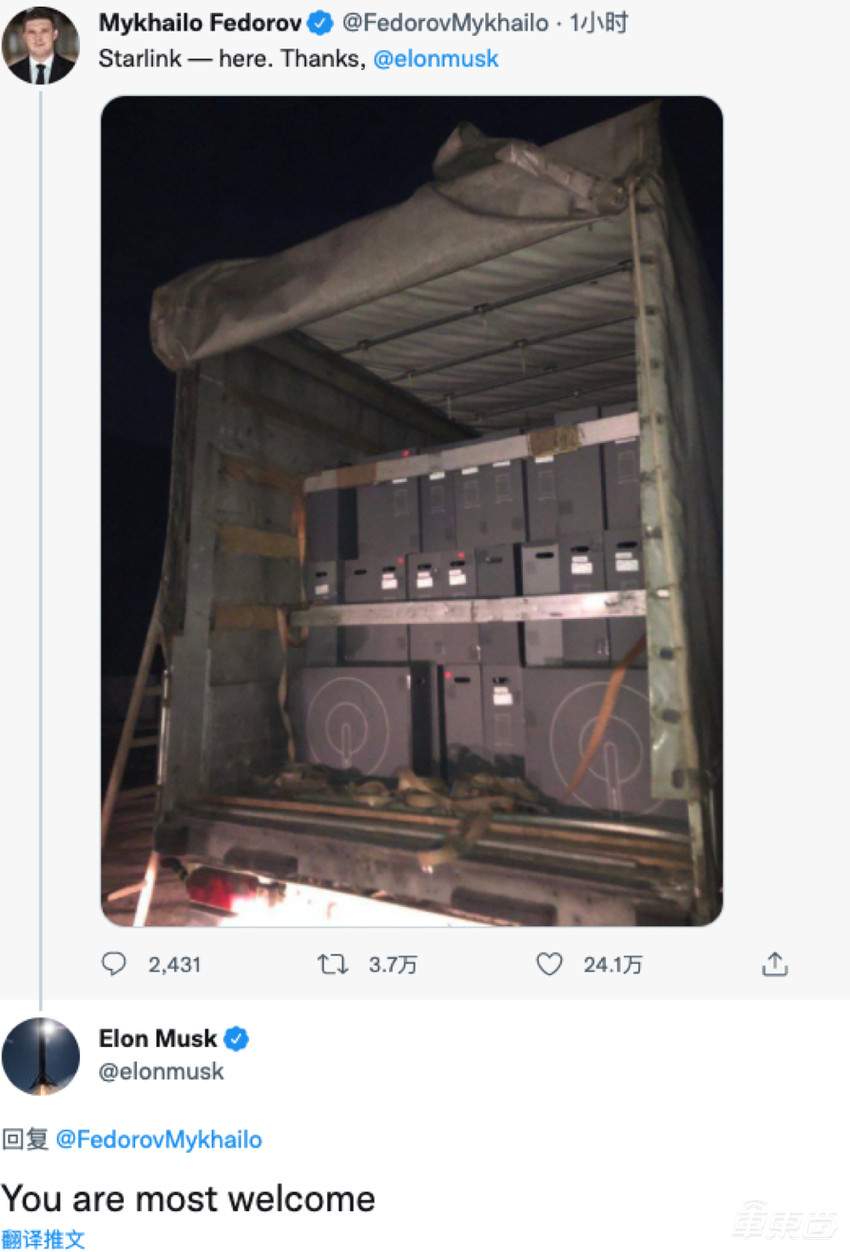
Task: Follow the @FedorovMykhailo reply mention link
Action: tap(159, 1139)
